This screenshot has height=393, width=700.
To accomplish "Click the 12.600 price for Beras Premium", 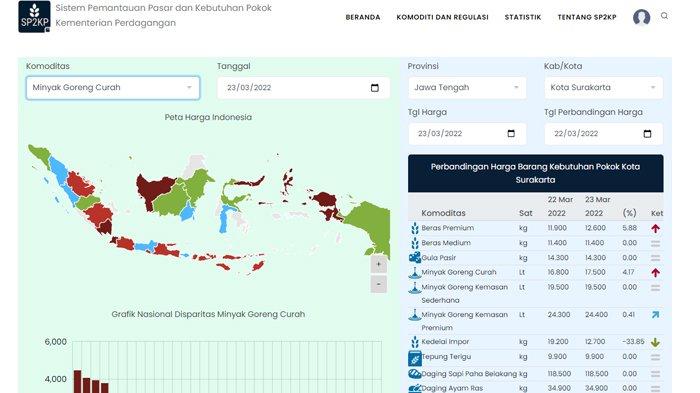I will click(x=596, y=228).
